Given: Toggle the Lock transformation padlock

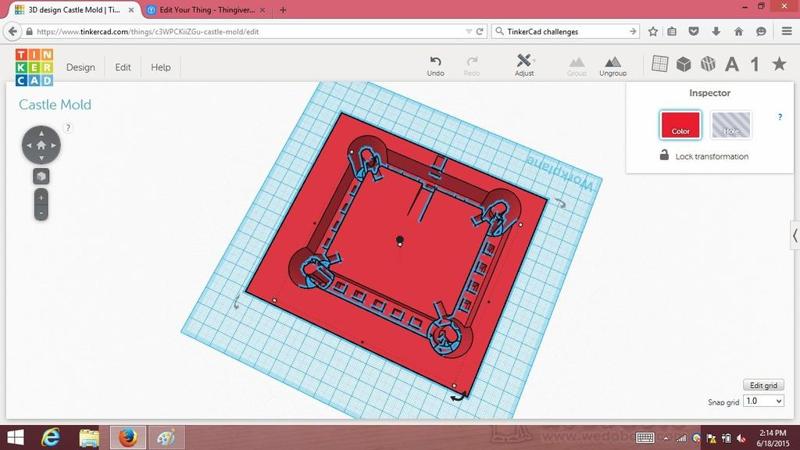Looking at the screenshot, I should (x=664, y=155).
